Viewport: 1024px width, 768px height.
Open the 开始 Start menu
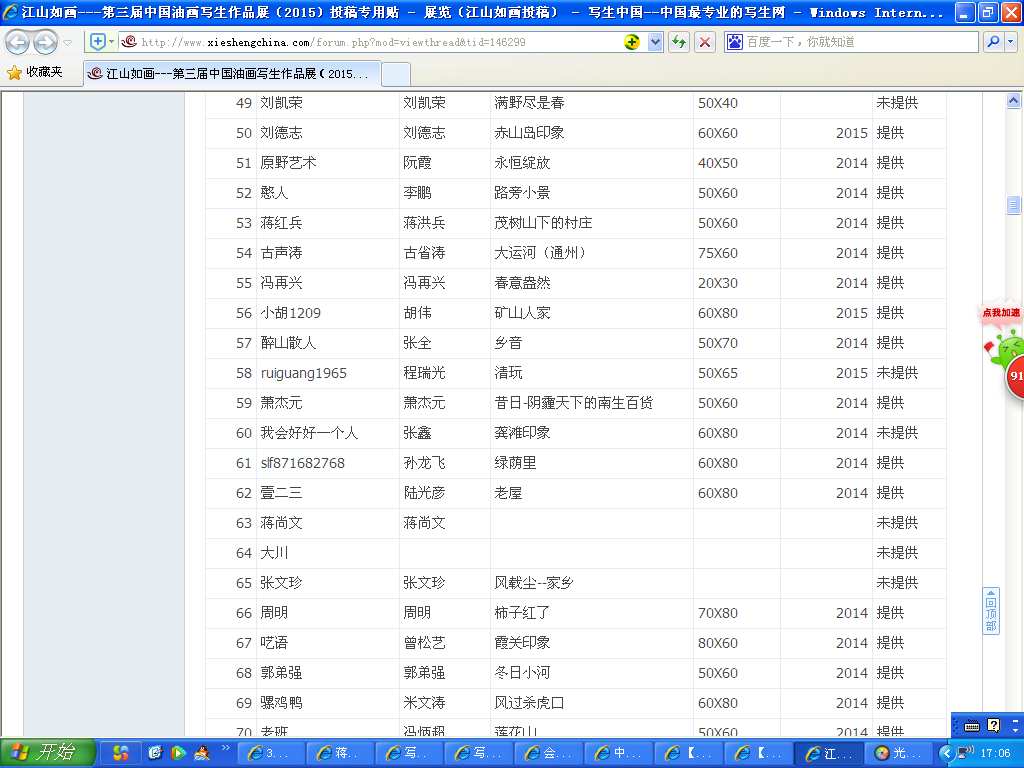[x=47, y=753]
